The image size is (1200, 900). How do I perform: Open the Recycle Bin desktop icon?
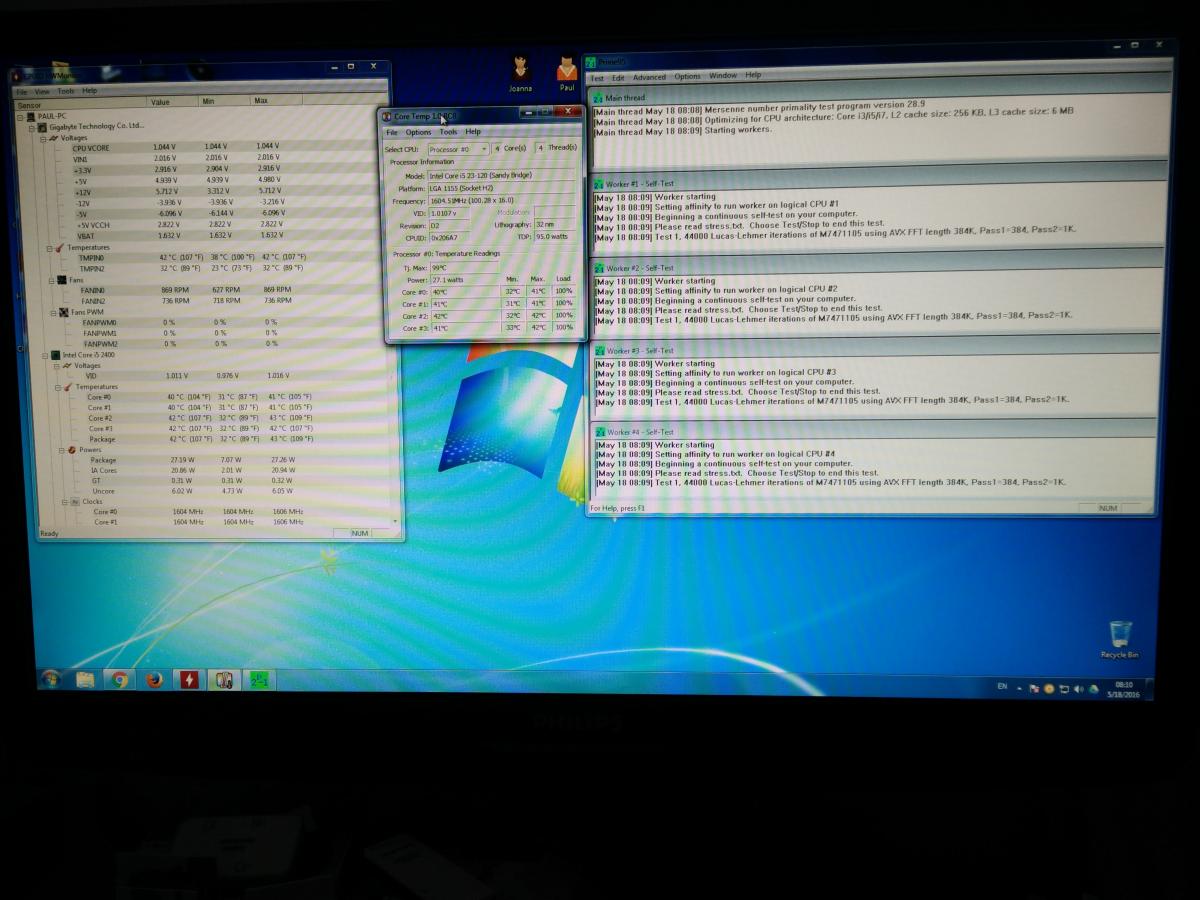coord(1120,639)
